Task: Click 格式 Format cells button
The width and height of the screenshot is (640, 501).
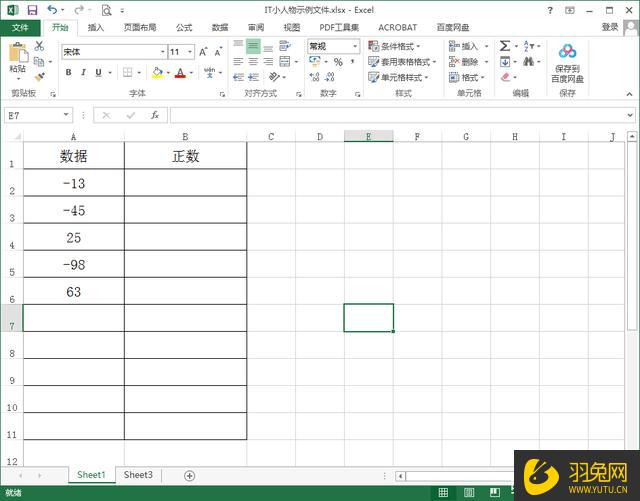Action: point(467,77)
